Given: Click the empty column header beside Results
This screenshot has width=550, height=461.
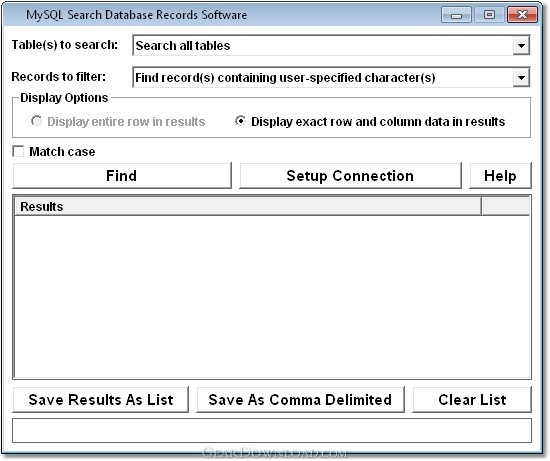Looking at the screenshot, I should (x=505, y=206).
